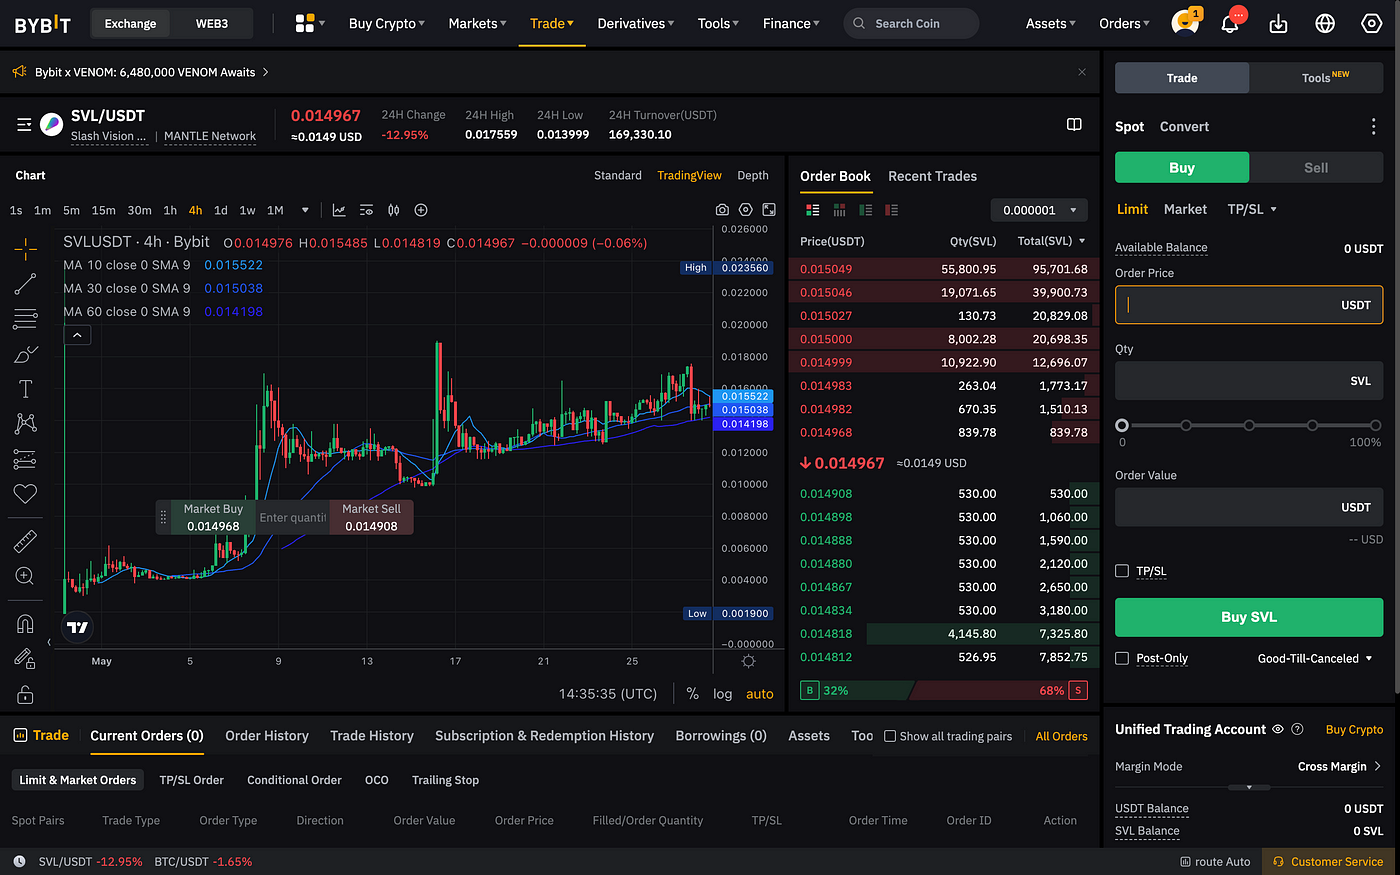This screenshot has width=1400, height=875.
Task: Open the user profile avatar
Action: tap(1185, 23)
